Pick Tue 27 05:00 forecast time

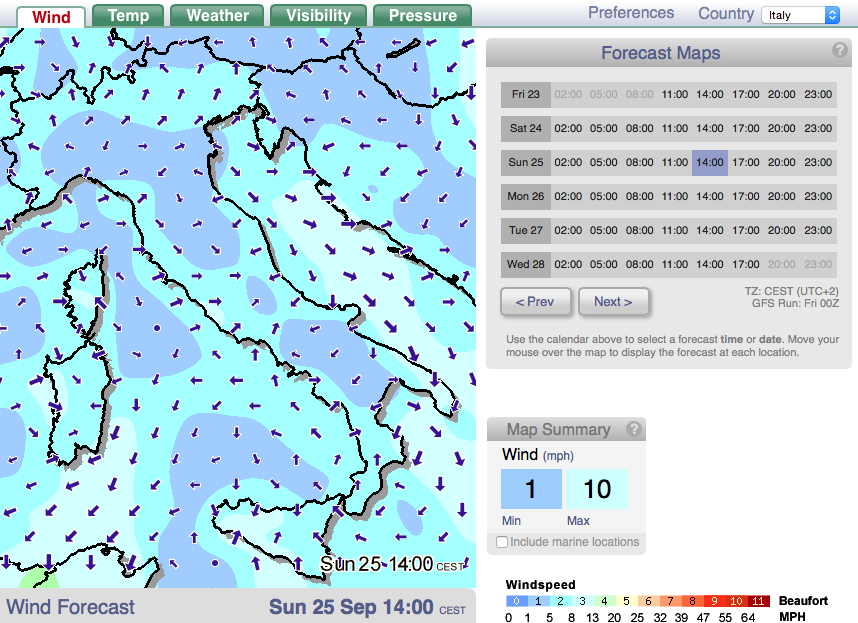pos(604,230)
